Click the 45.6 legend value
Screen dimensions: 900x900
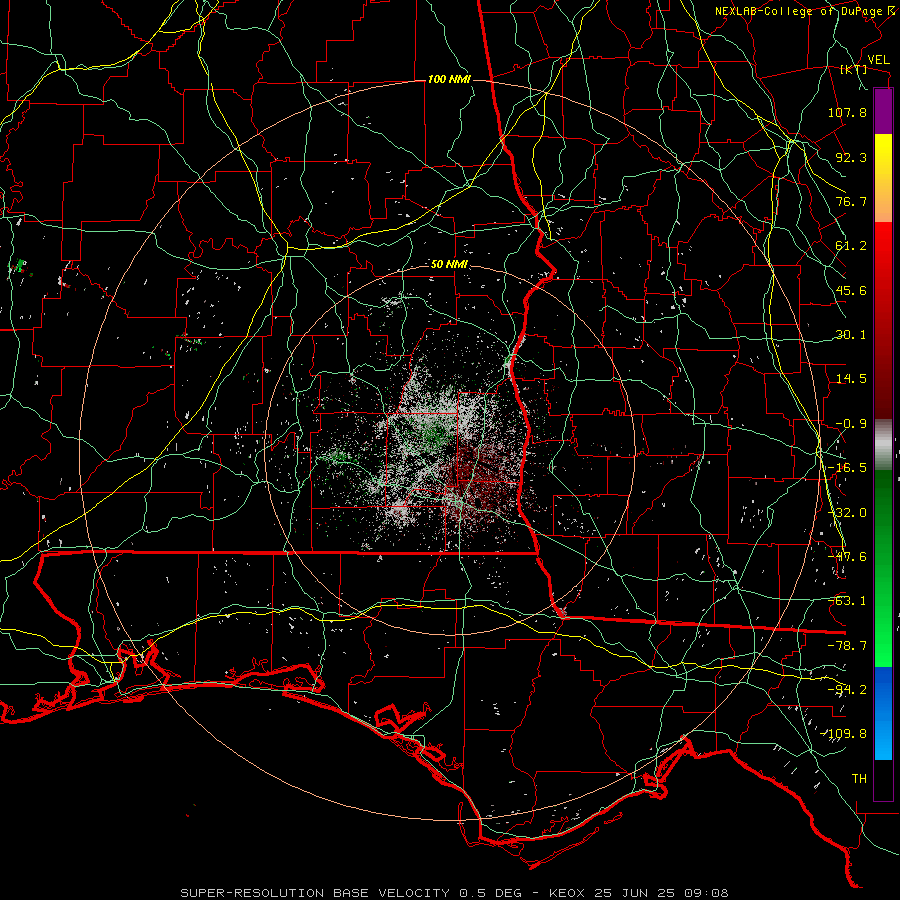[x=851, y=290]
